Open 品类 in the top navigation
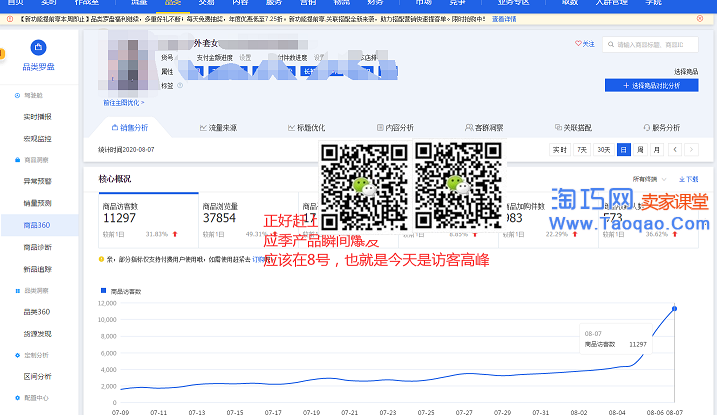 (173, 3)
